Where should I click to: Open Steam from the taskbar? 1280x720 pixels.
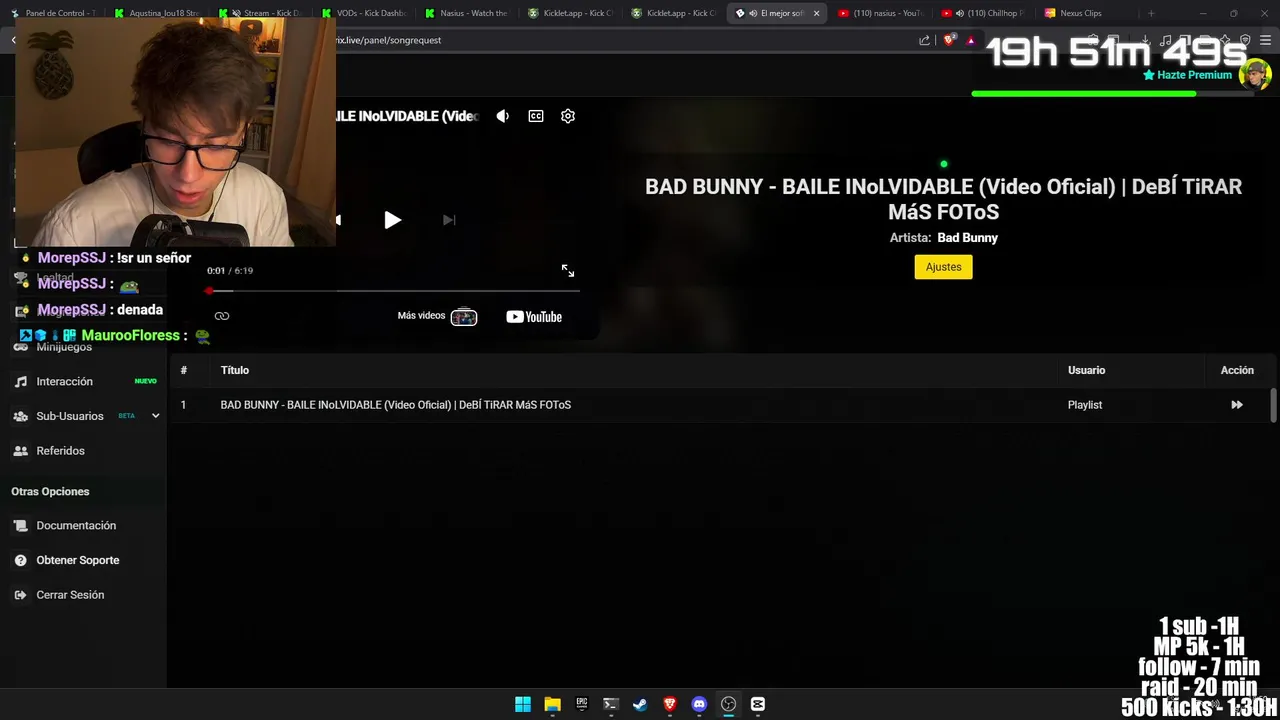pos(640,704)
